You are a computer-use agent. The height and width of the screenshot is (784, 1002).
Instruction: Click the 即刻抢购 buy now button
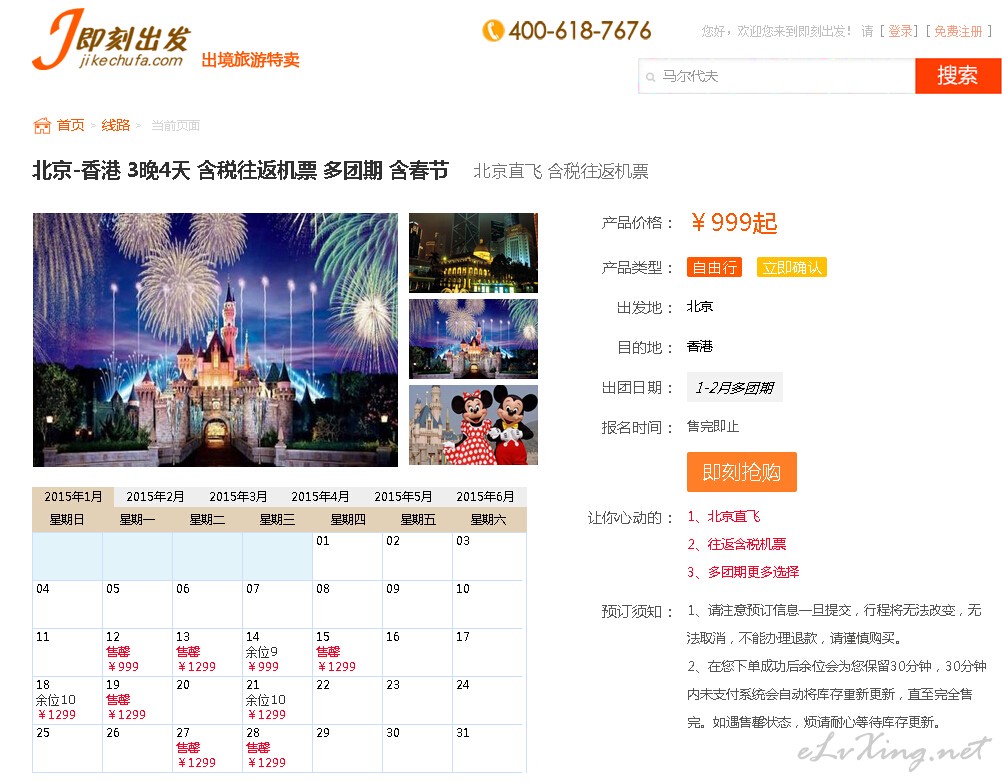click(741, 472)
